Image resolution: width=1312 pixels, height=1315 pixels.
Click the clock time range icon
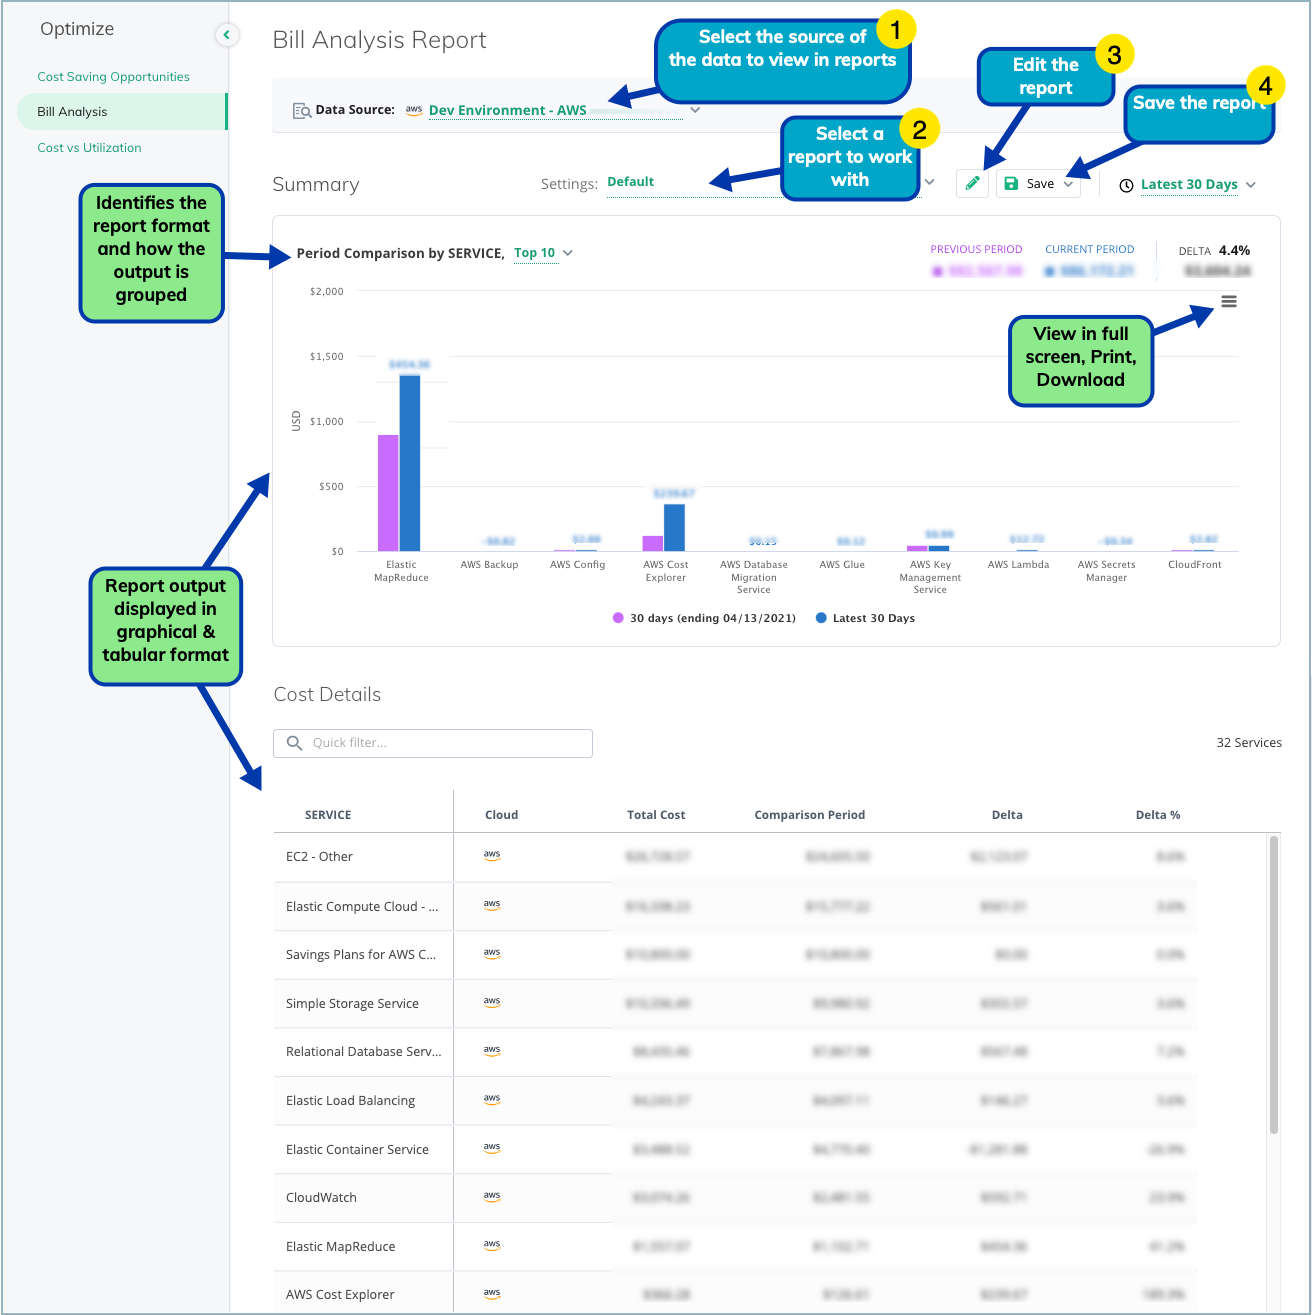coord(1126,185)
